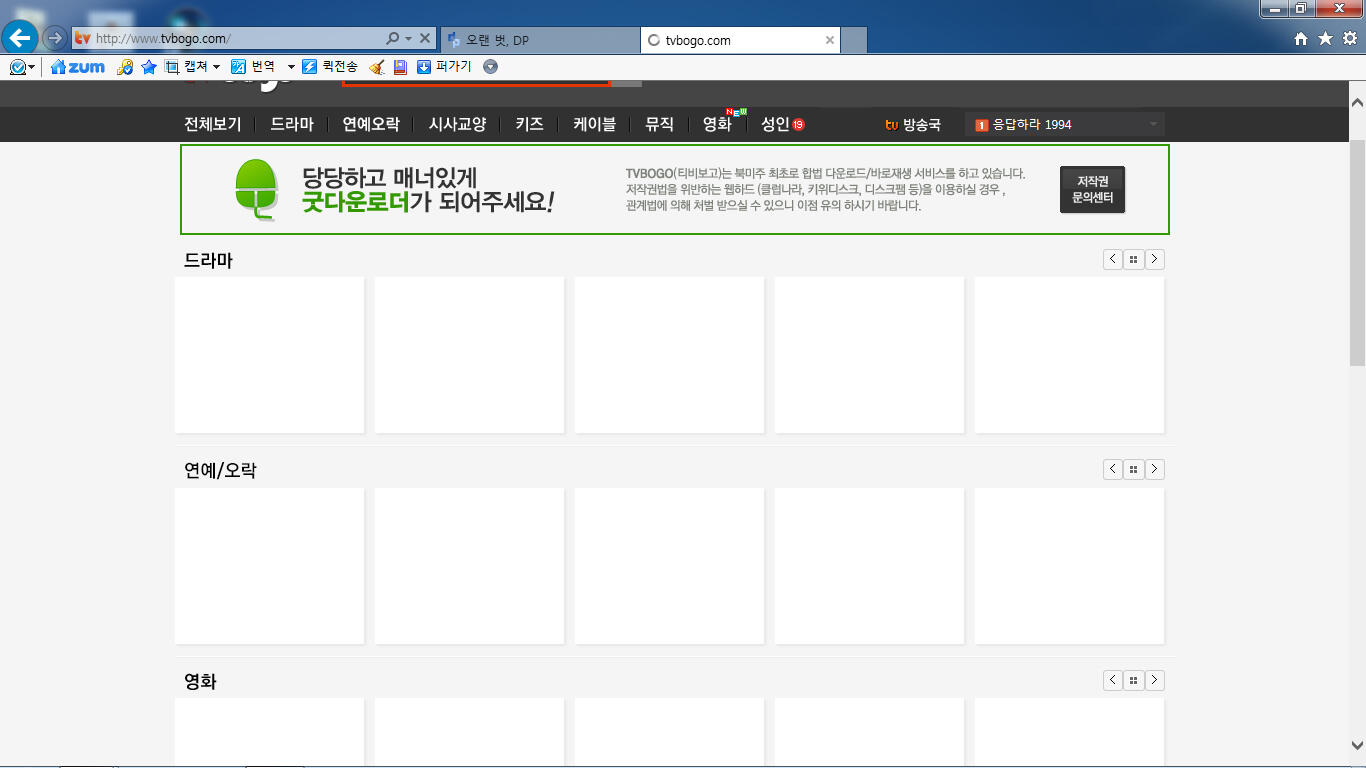The image size is (1366, 768).
Task: Select the tvbogo.com browser tab
Action: tap(740, 40)
